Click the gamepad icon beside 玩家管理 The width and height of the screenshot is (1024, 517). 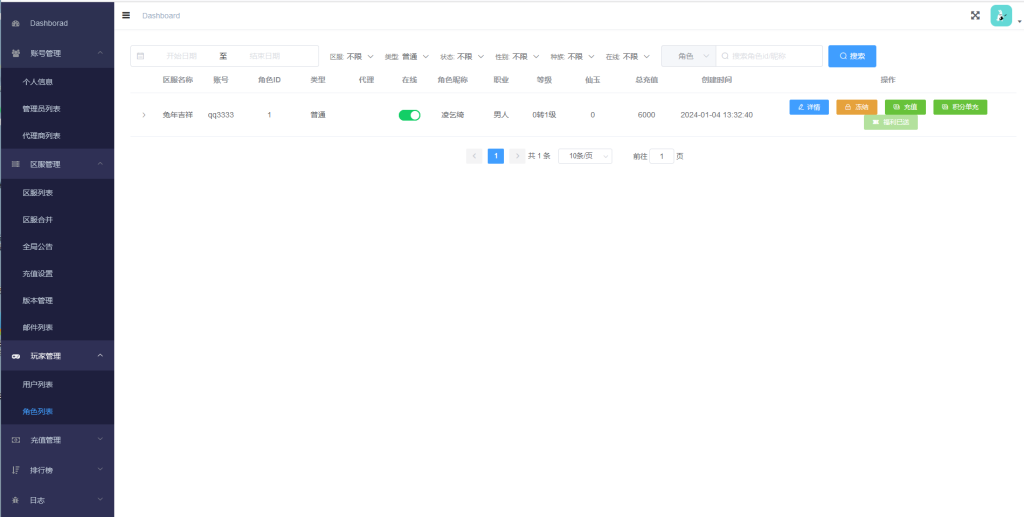pyautogui.click(x=16, y=356)
